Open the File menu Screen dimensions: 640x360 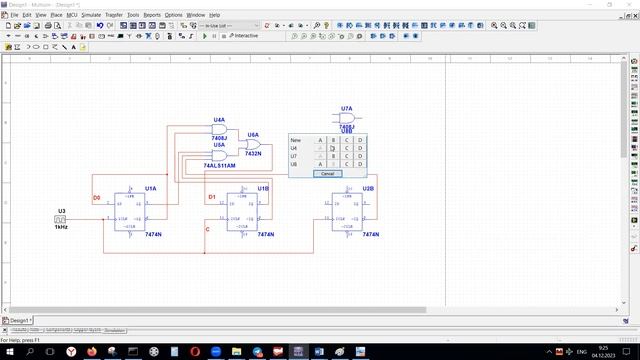(14, 15)
